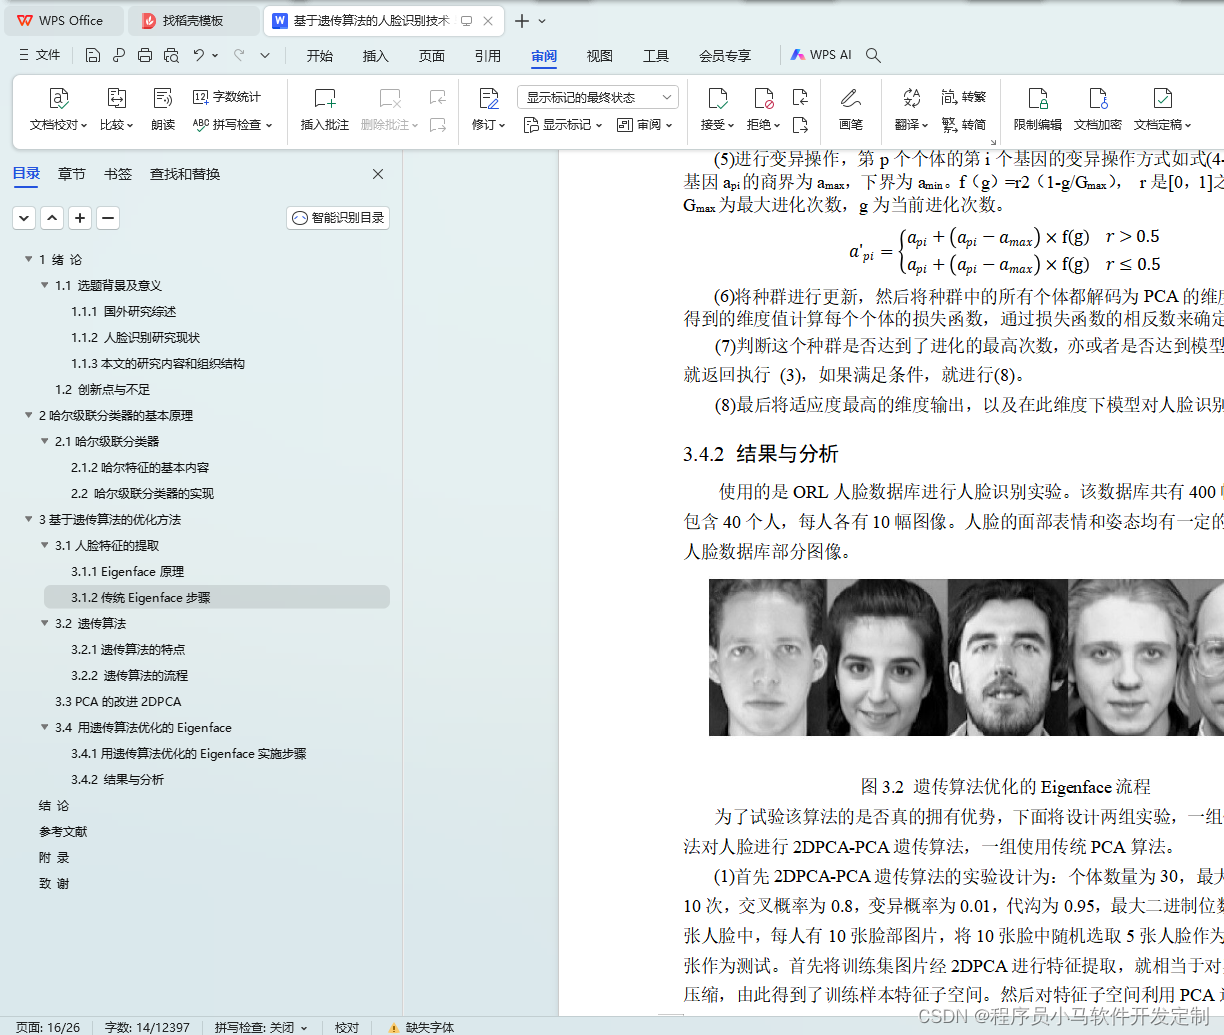The image size is (1224, 1035).
Task: Collapse the 1.1 选题背景及意义 outline node
Action: [x=44, y=285]
